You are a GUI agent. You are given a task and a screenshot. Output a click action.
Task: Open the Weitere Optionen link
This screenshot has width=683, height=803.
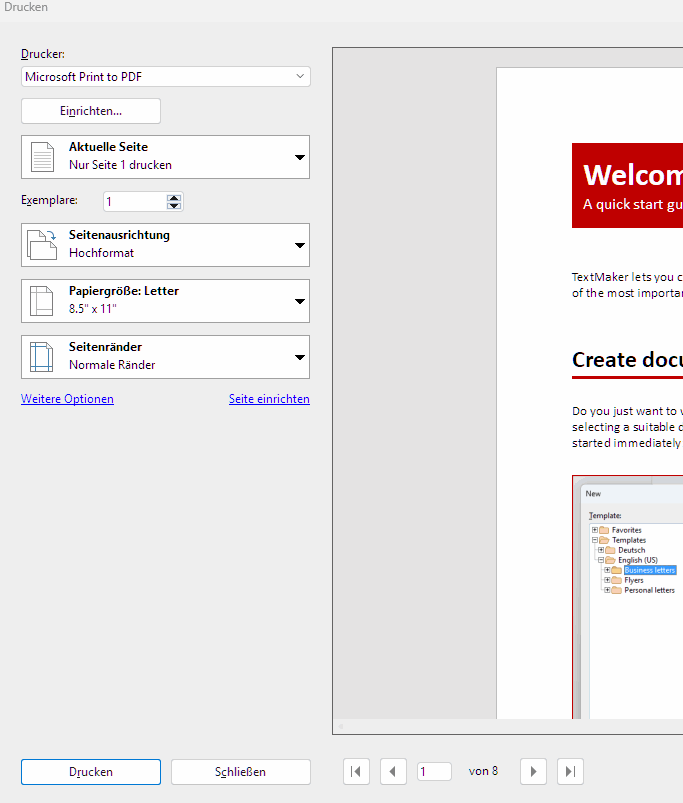[x=67, y=399]
